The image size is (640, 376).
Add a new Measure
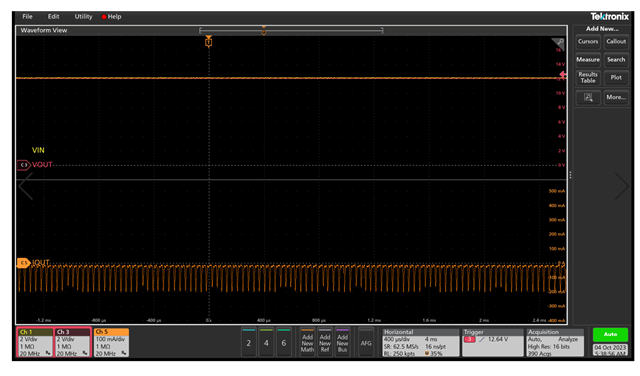pyautogui.click(x=588, y=60)
